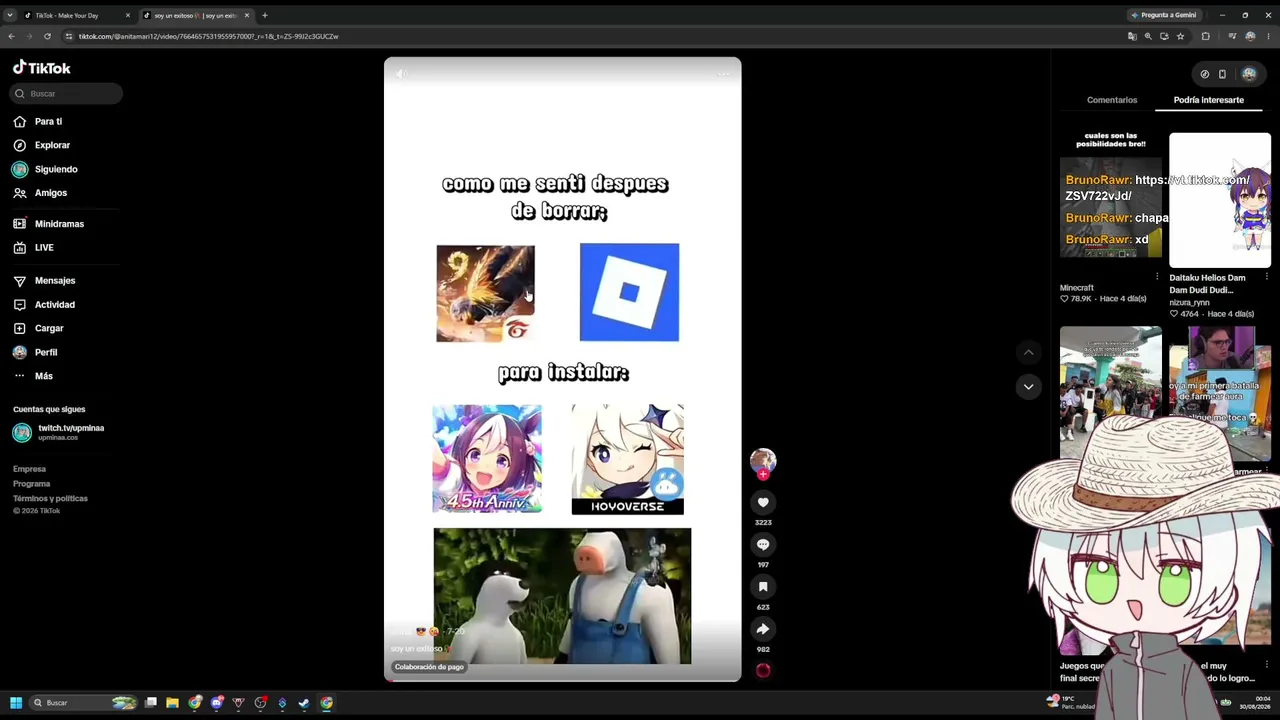Go to previous video arrow
Screen dimensions: 1280x720
tap(1028, 352)
